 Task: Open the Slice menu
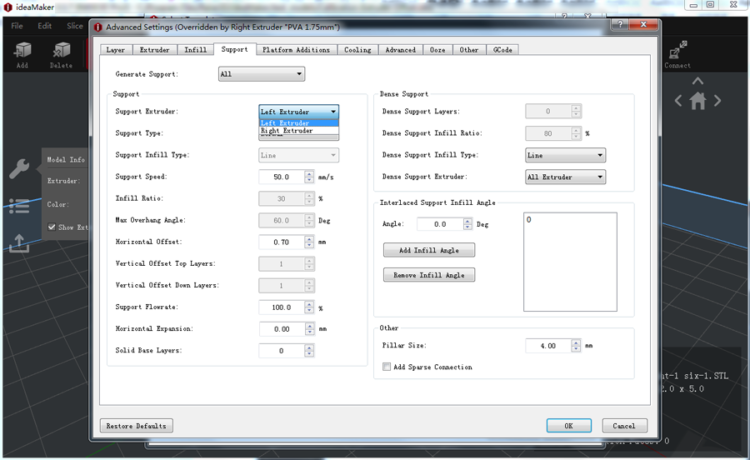[75, 26]
